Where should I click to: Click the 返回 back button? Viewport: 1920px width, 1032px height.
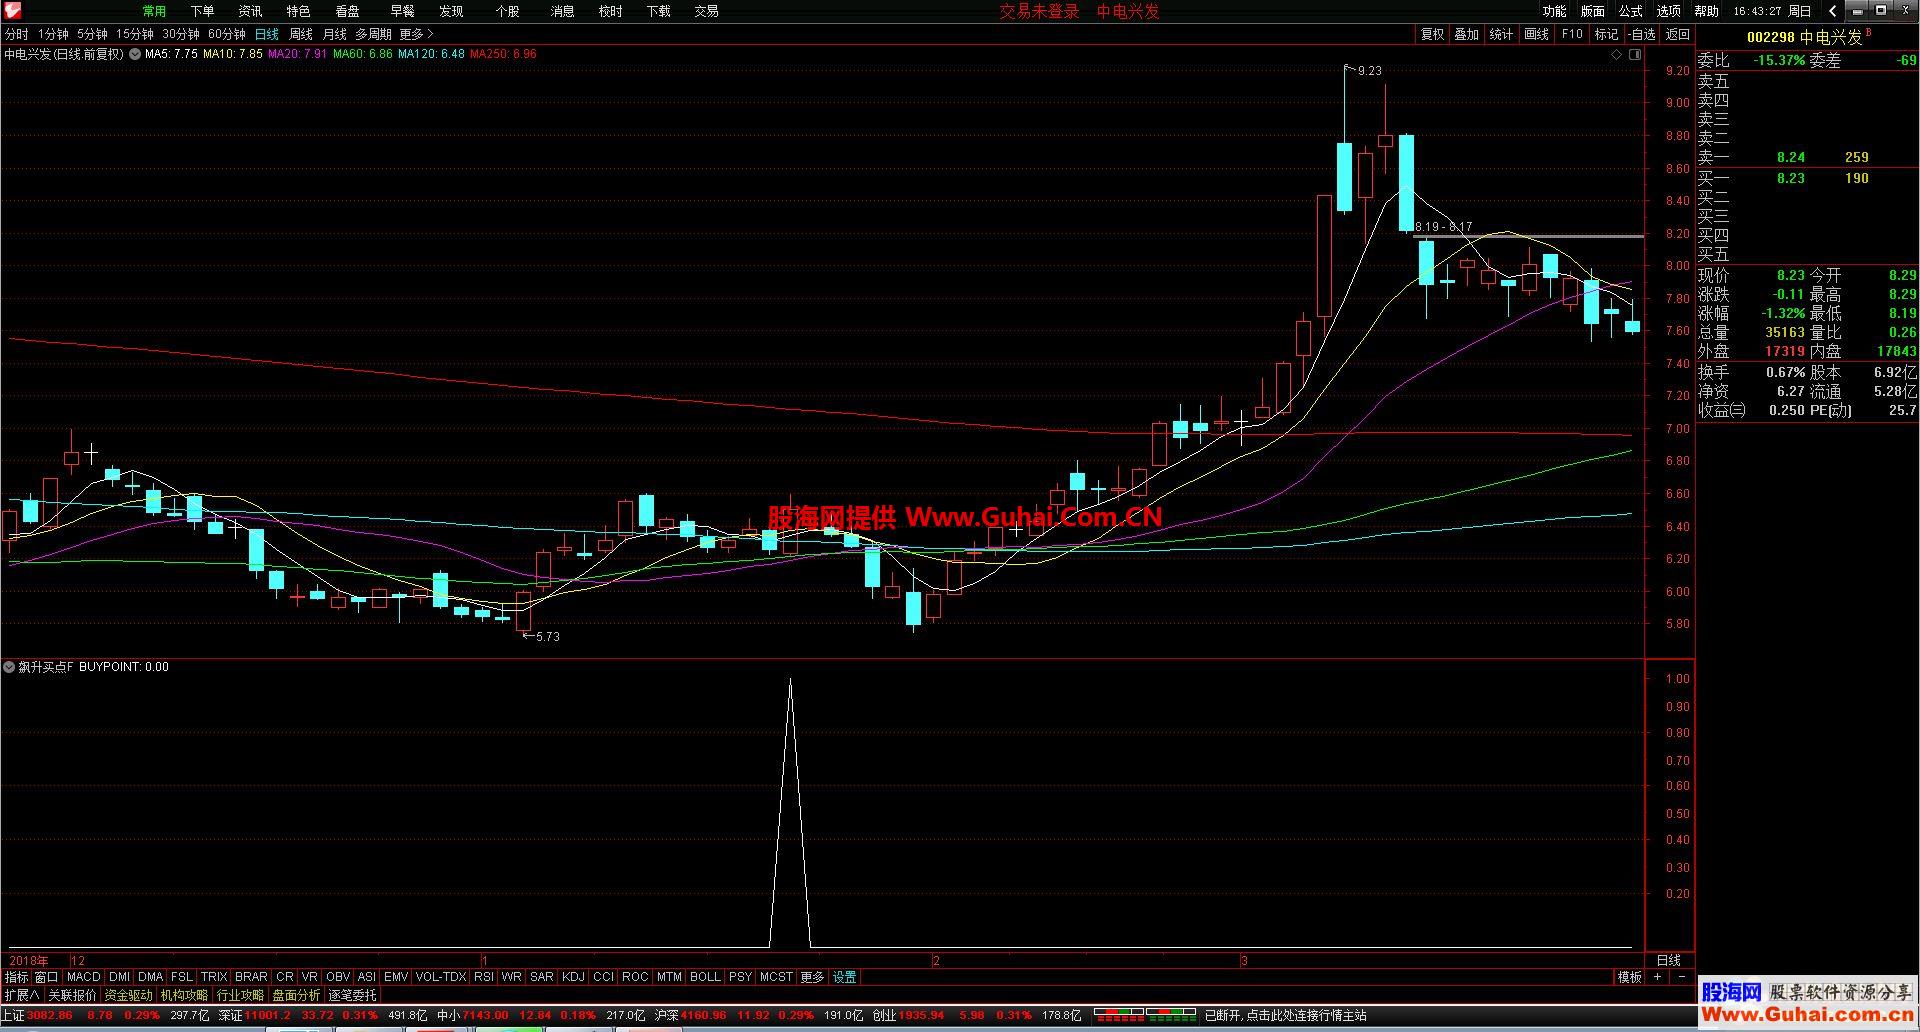click(x=1677, y=34)
